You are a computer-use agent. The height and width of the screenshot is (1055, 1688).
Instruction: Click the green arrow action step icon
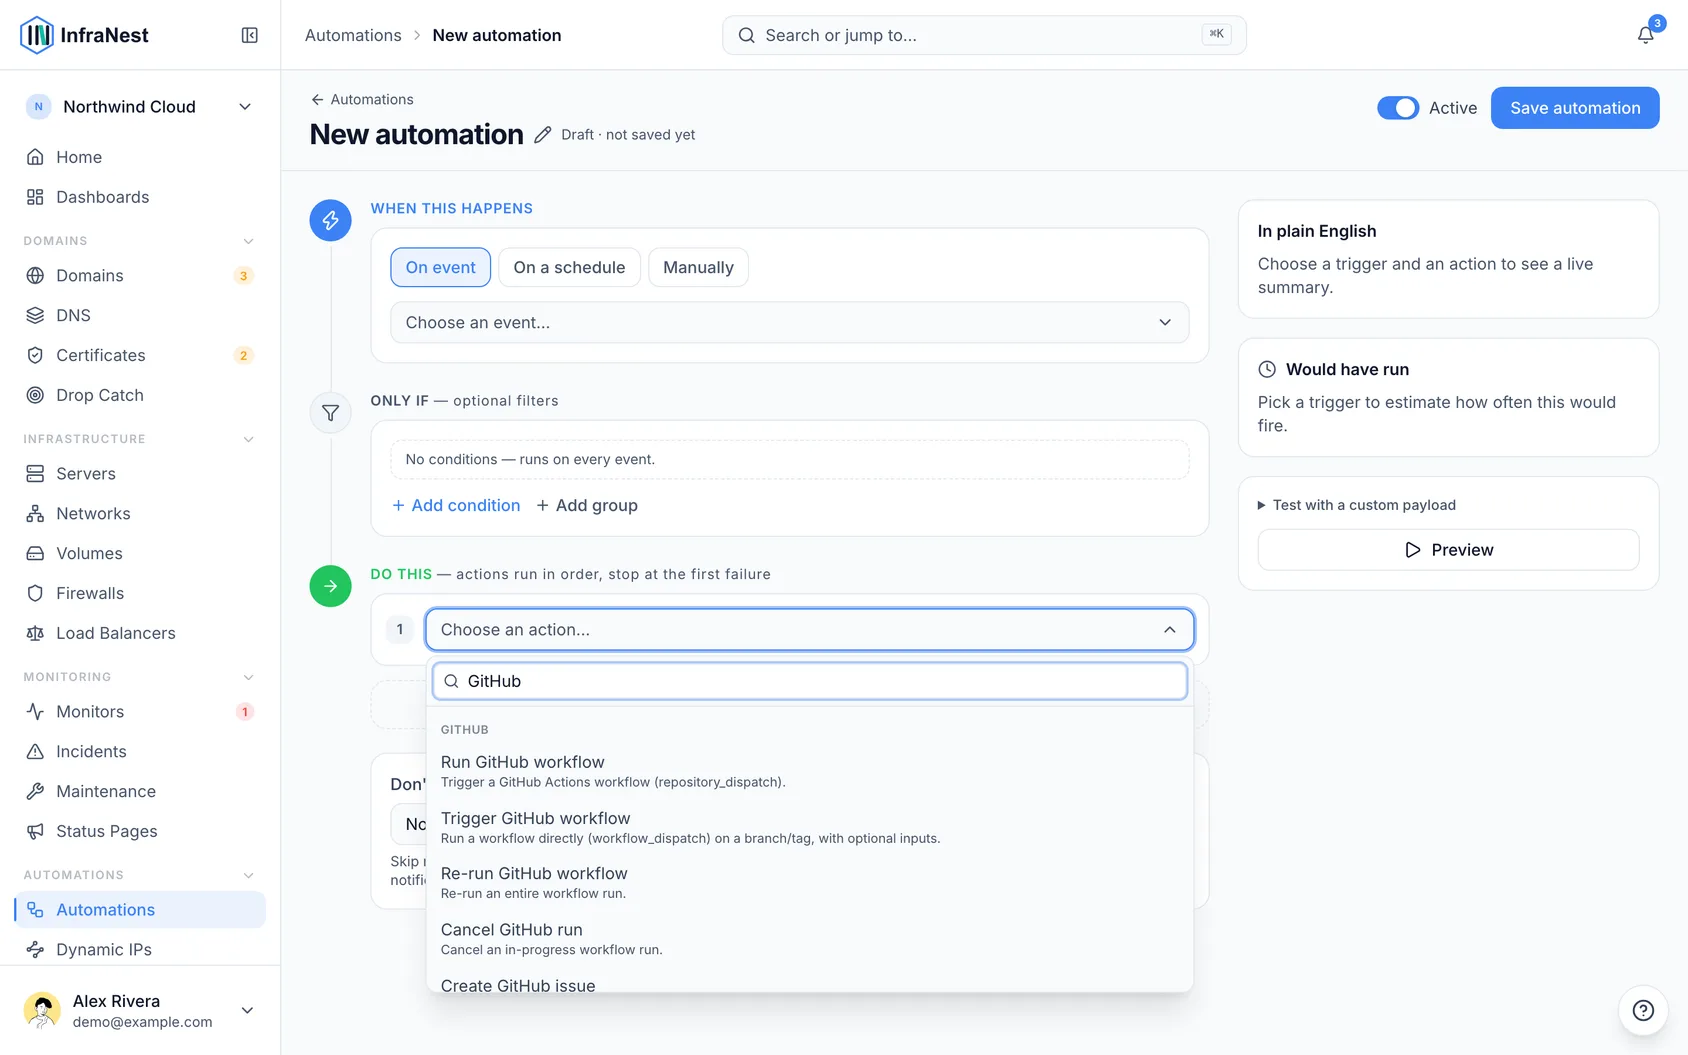click(330, 586)
